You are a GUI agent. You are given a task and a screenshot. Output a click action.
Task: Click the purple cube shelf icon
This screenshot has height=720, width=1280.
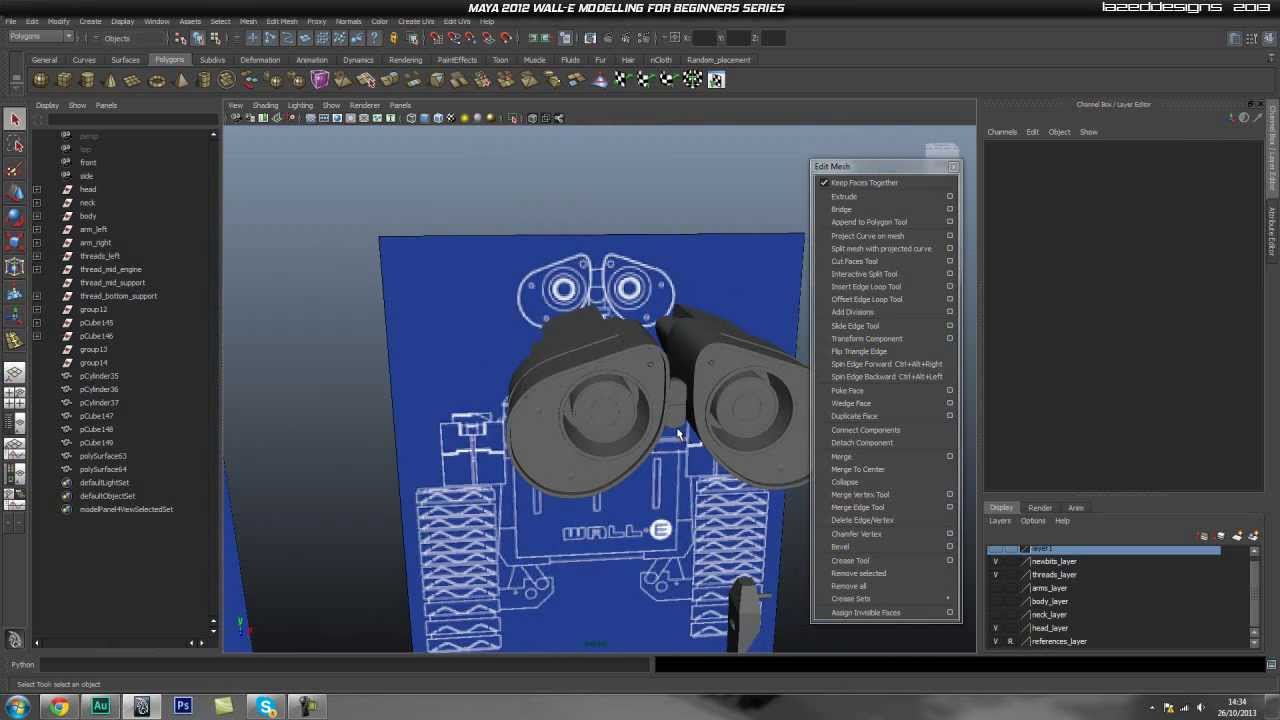(320, 80)
